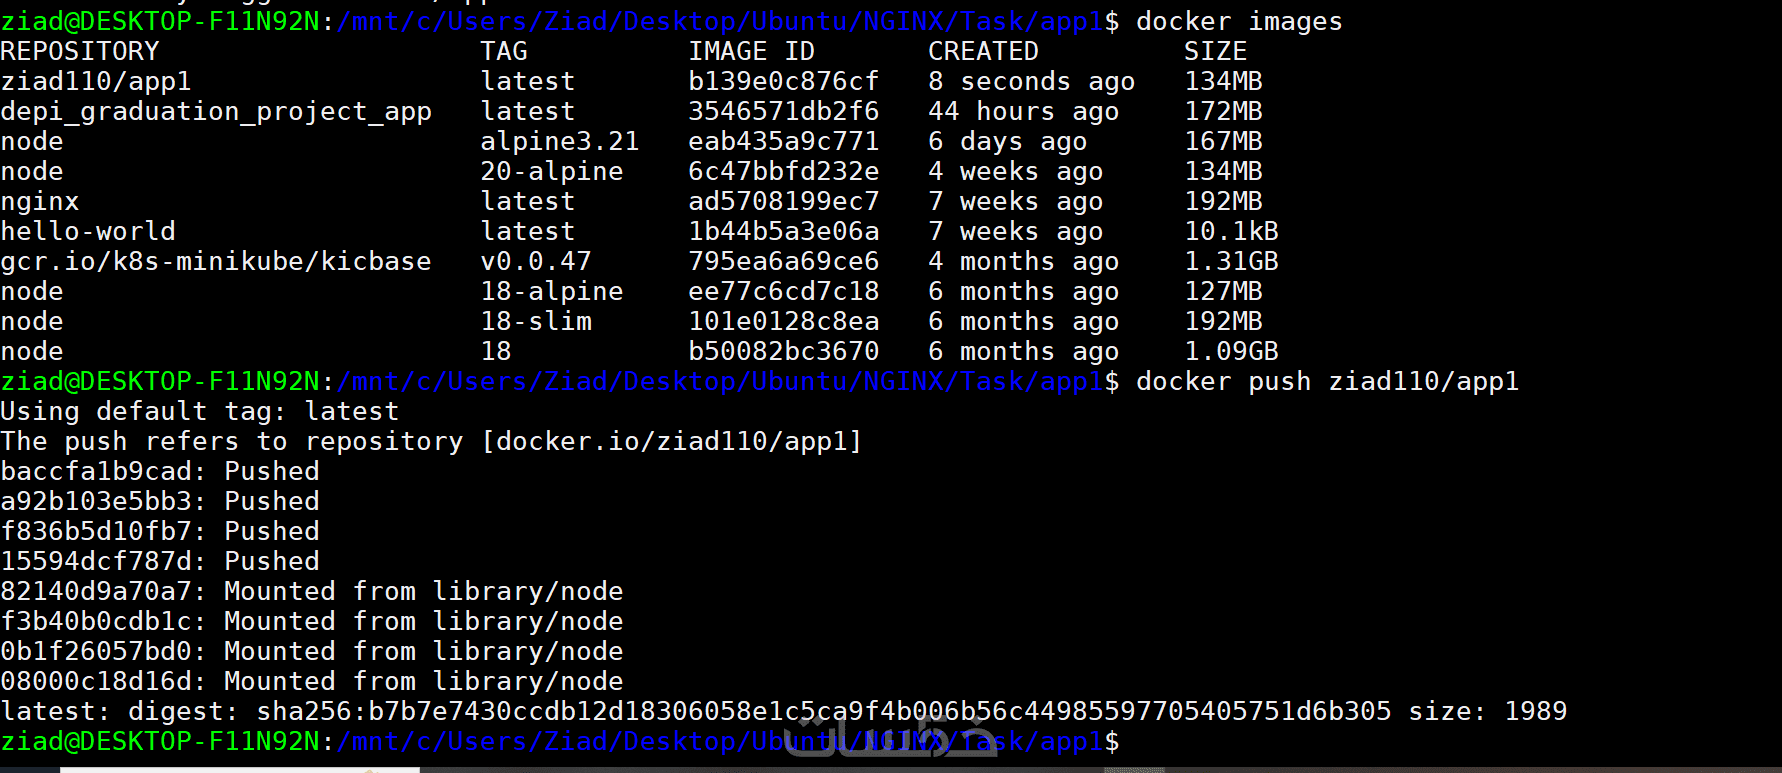Screen dimensions: 1782x773
Task: Select mounted layer ID 0b1f26057bd0
Action: 96,651
